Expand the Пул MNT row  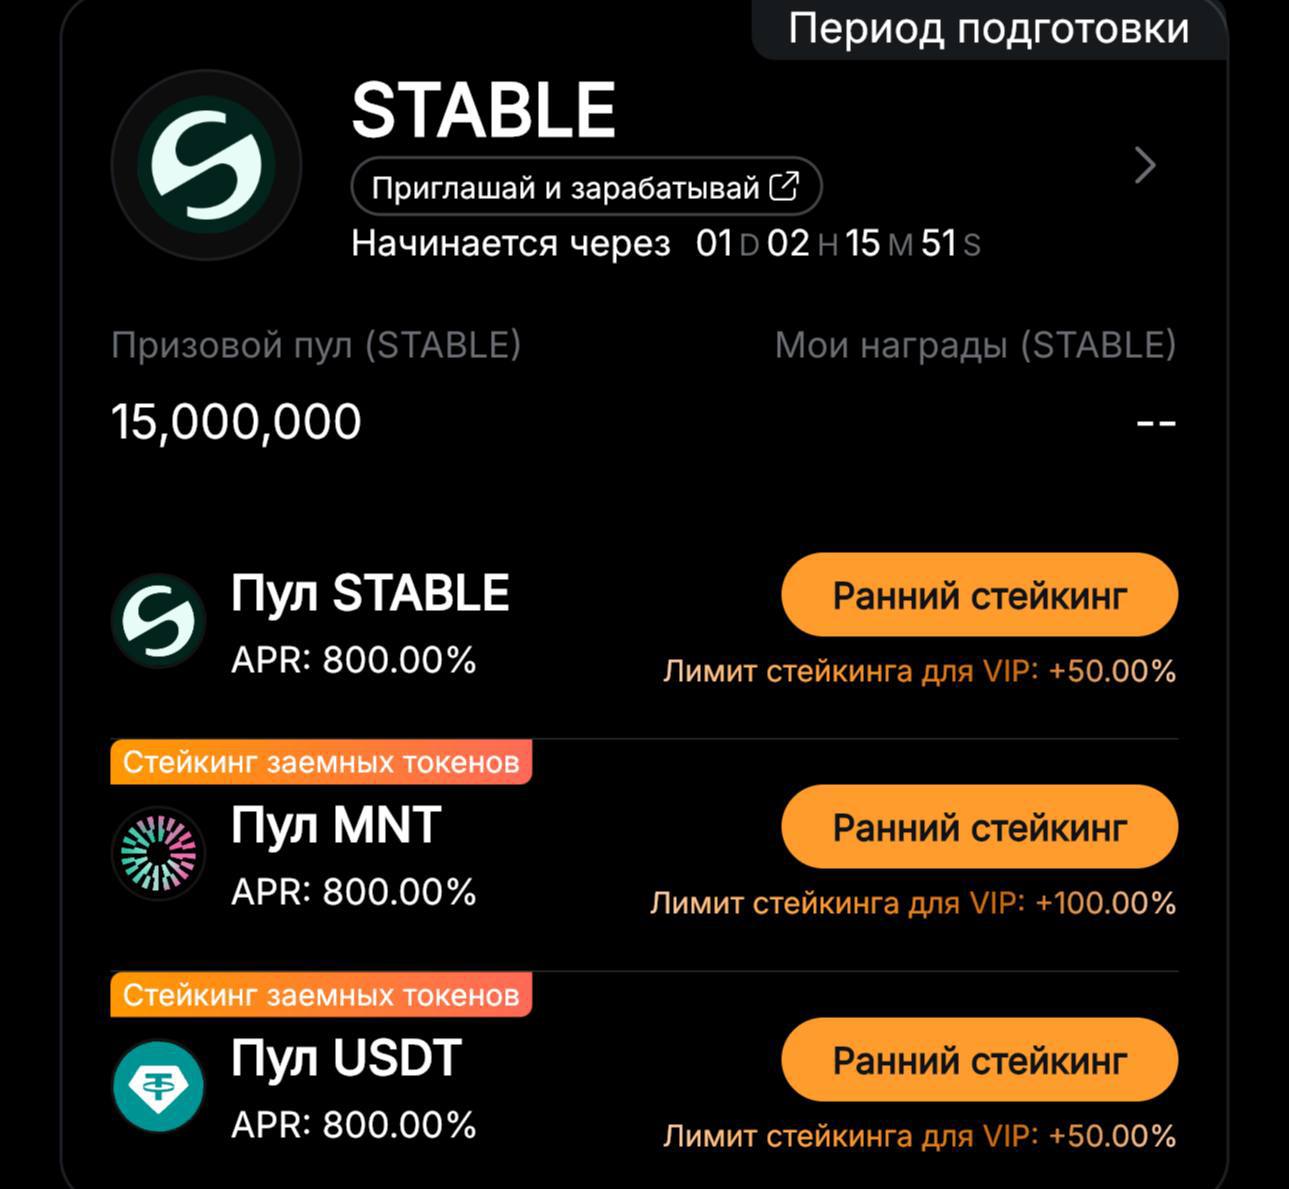point(335,826)
